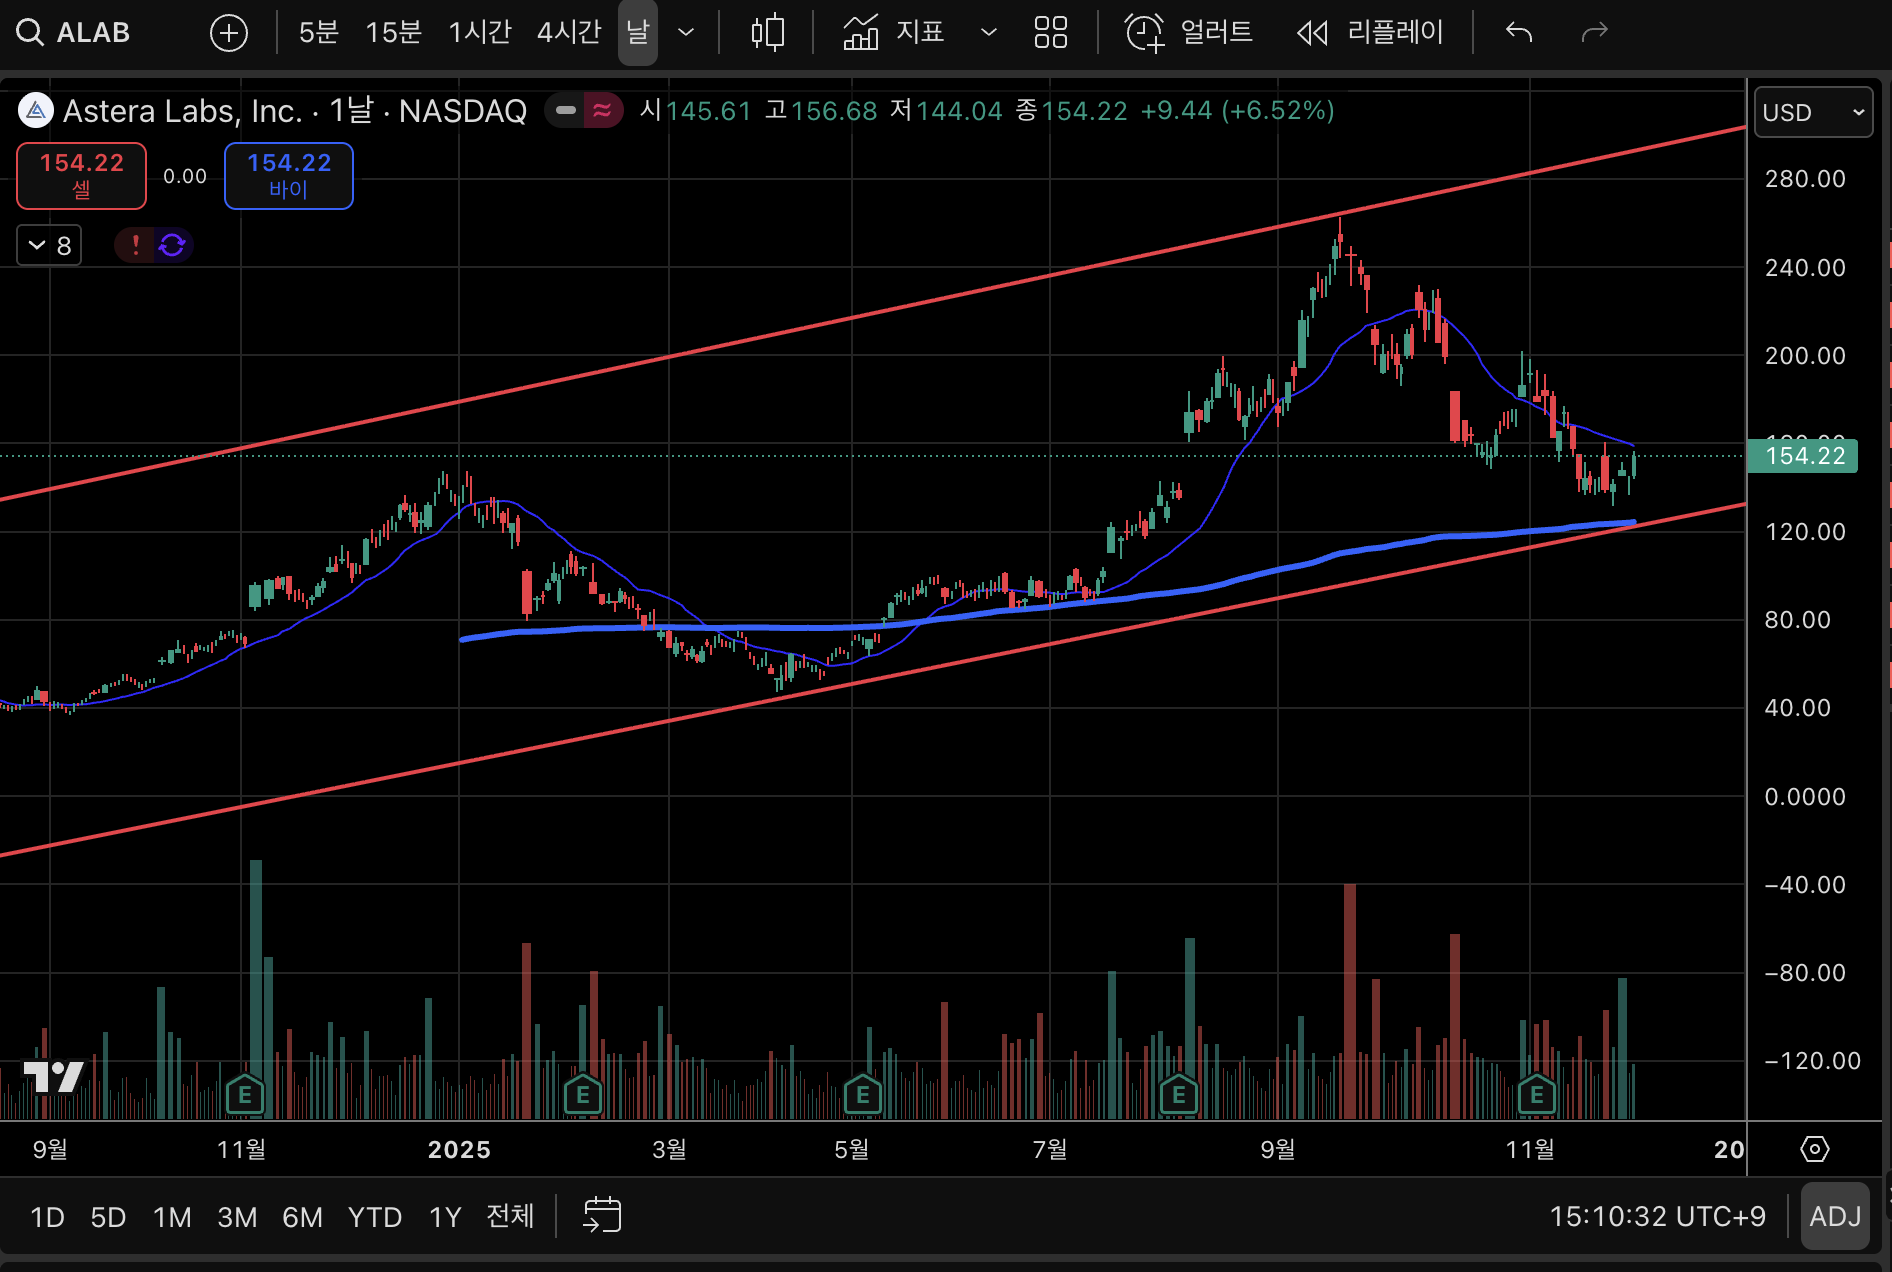Click the TradingView logo
This screenshot has height=1272, width=1892.
click(x=53, y=1076)
